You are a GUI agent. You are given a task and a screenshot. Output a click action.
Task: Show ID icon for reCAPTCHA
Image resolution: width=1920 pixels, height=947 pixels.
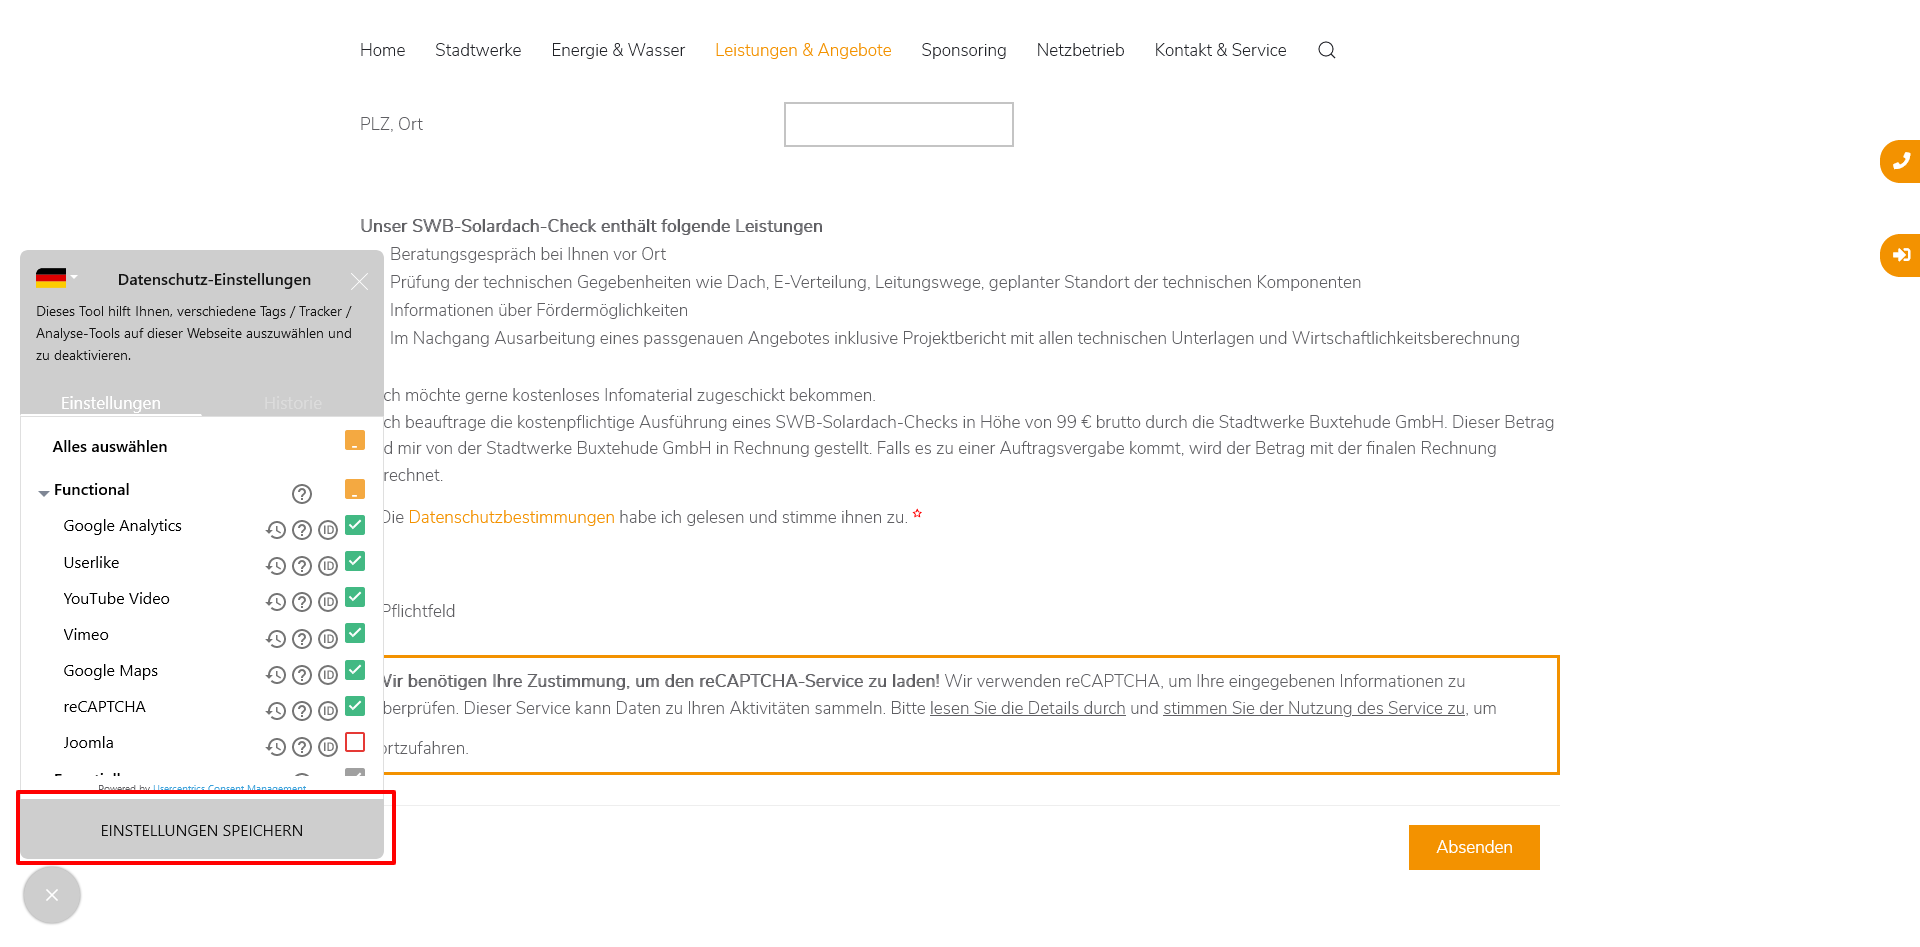click(x=328, y=711)
